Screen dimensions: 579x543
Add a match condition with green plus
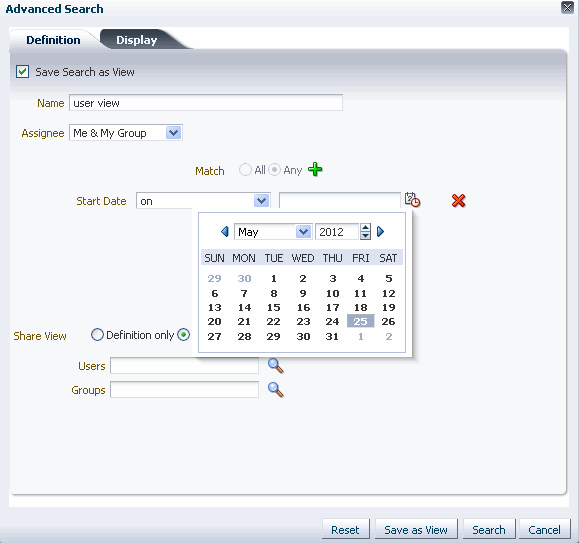[315, 169]
